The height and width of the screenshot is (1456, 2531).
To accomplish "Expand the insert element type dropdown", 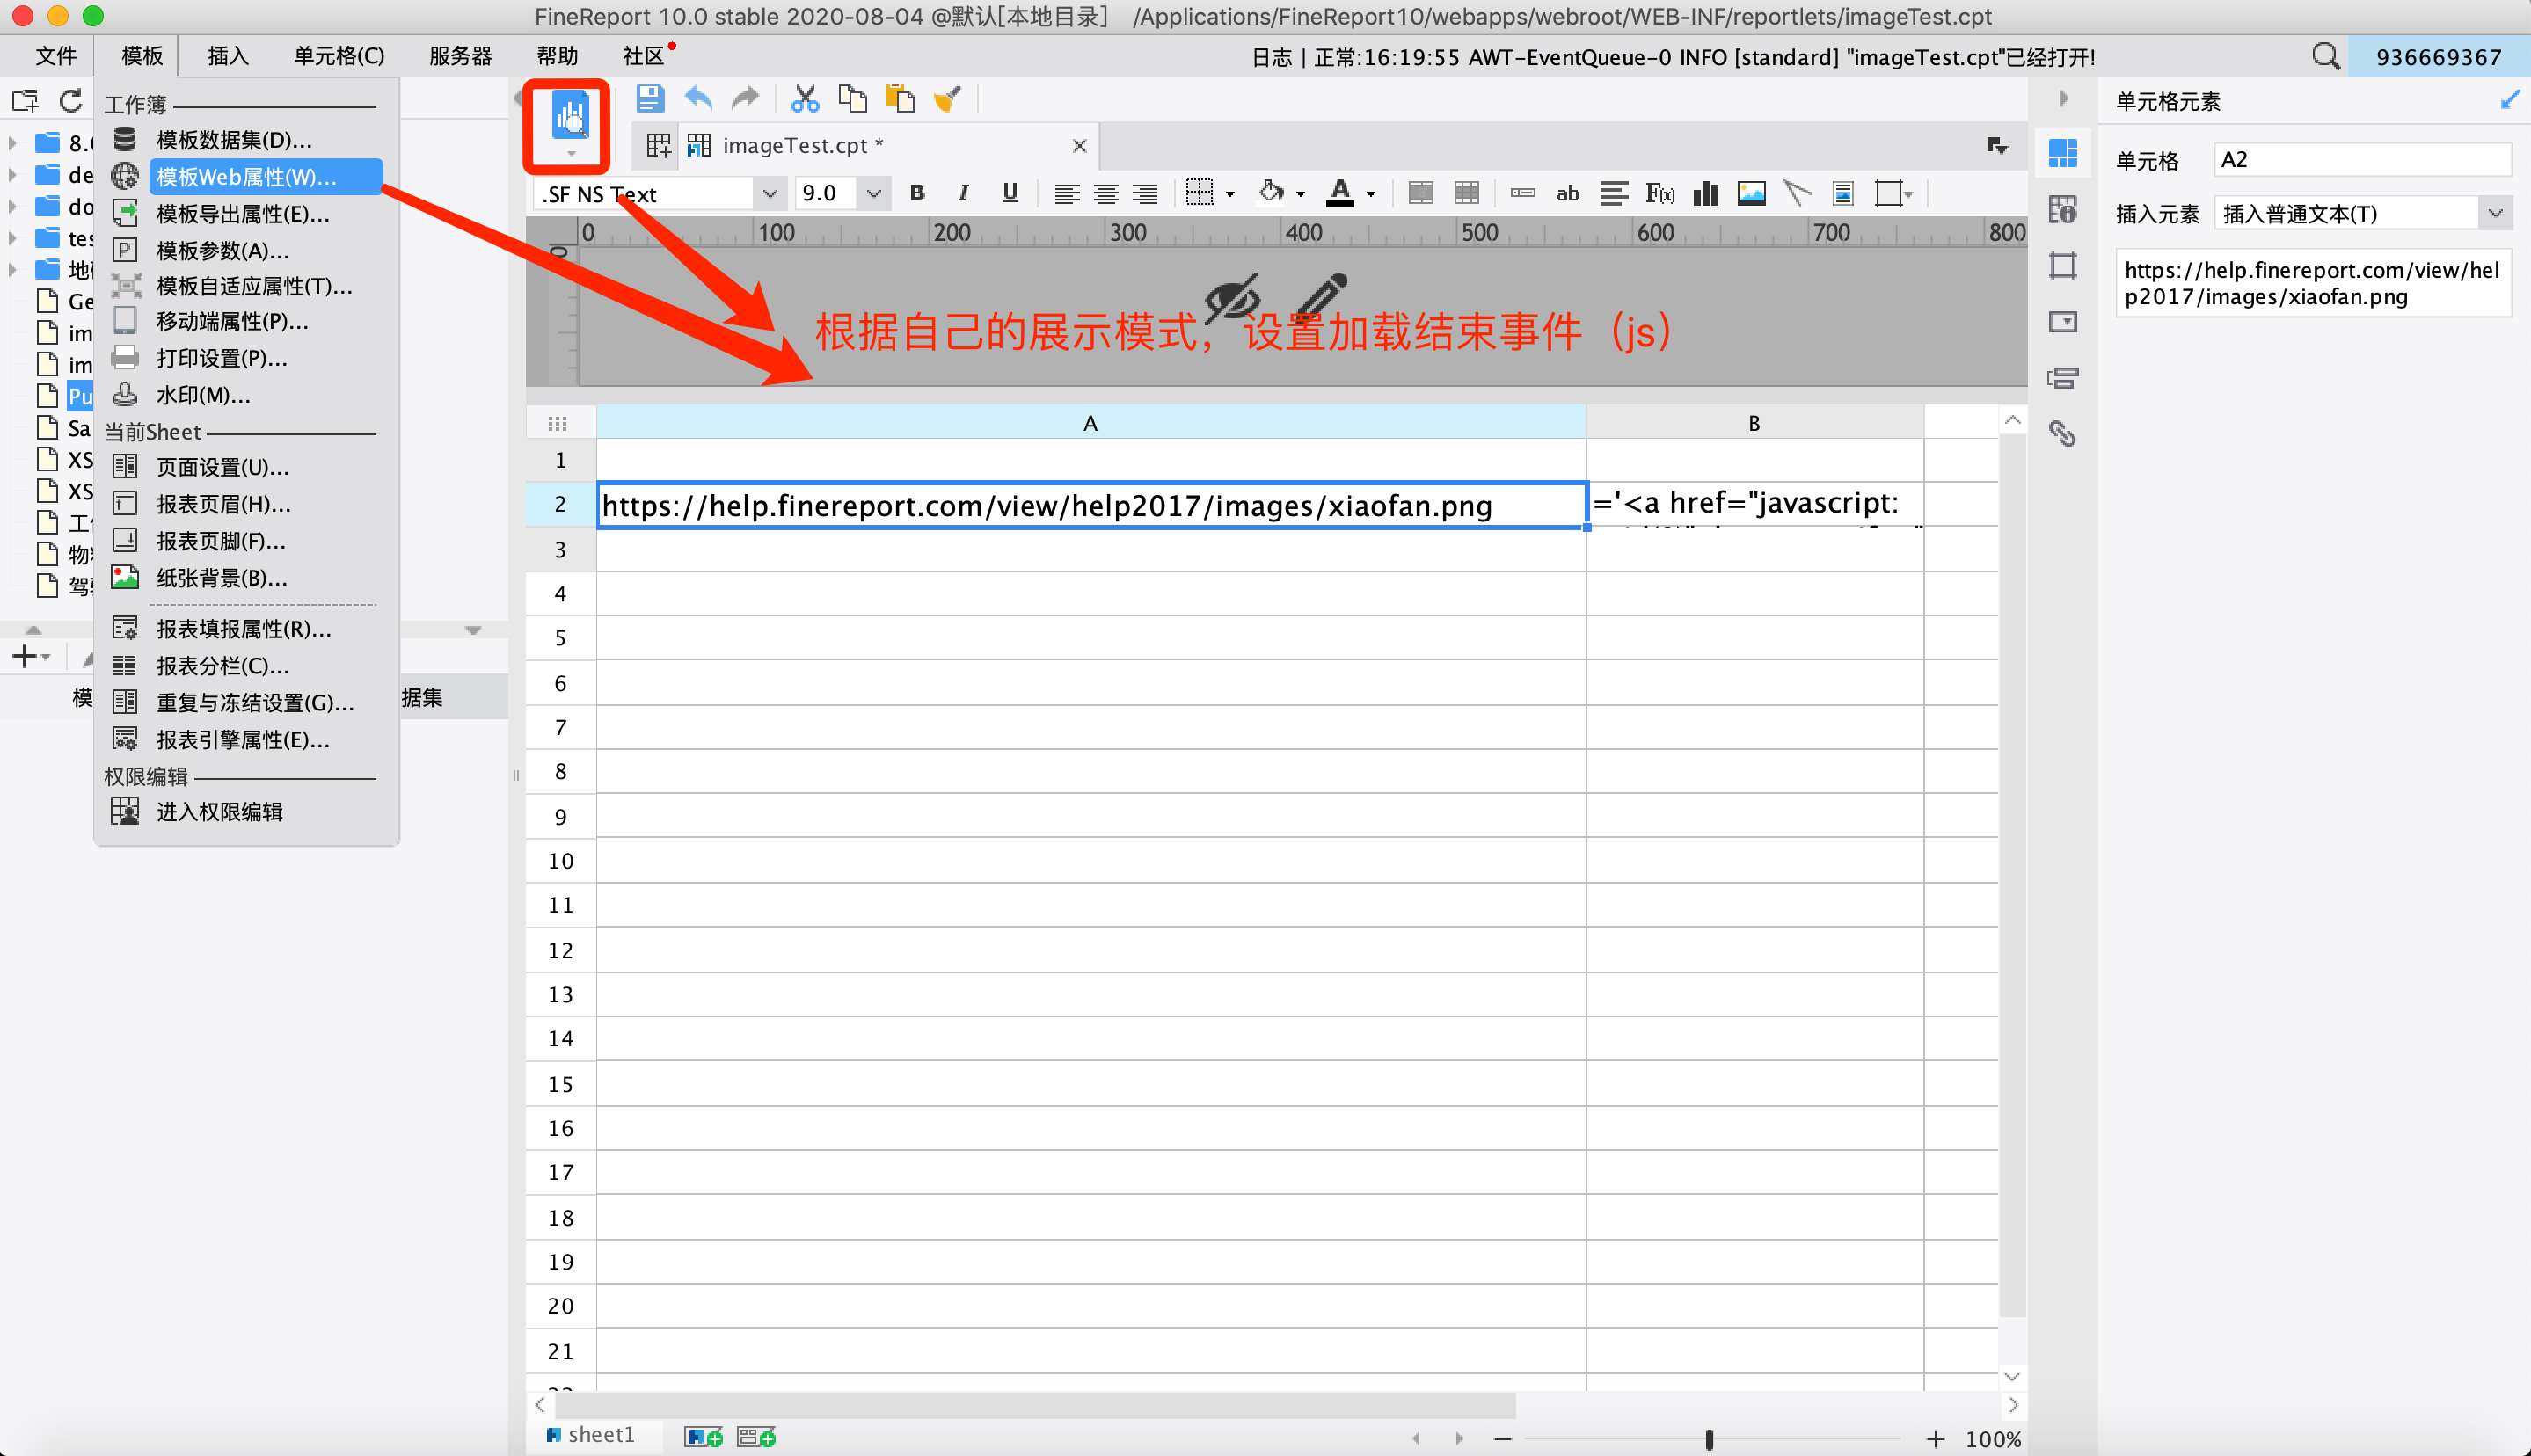I will [x=2494, y=214].
